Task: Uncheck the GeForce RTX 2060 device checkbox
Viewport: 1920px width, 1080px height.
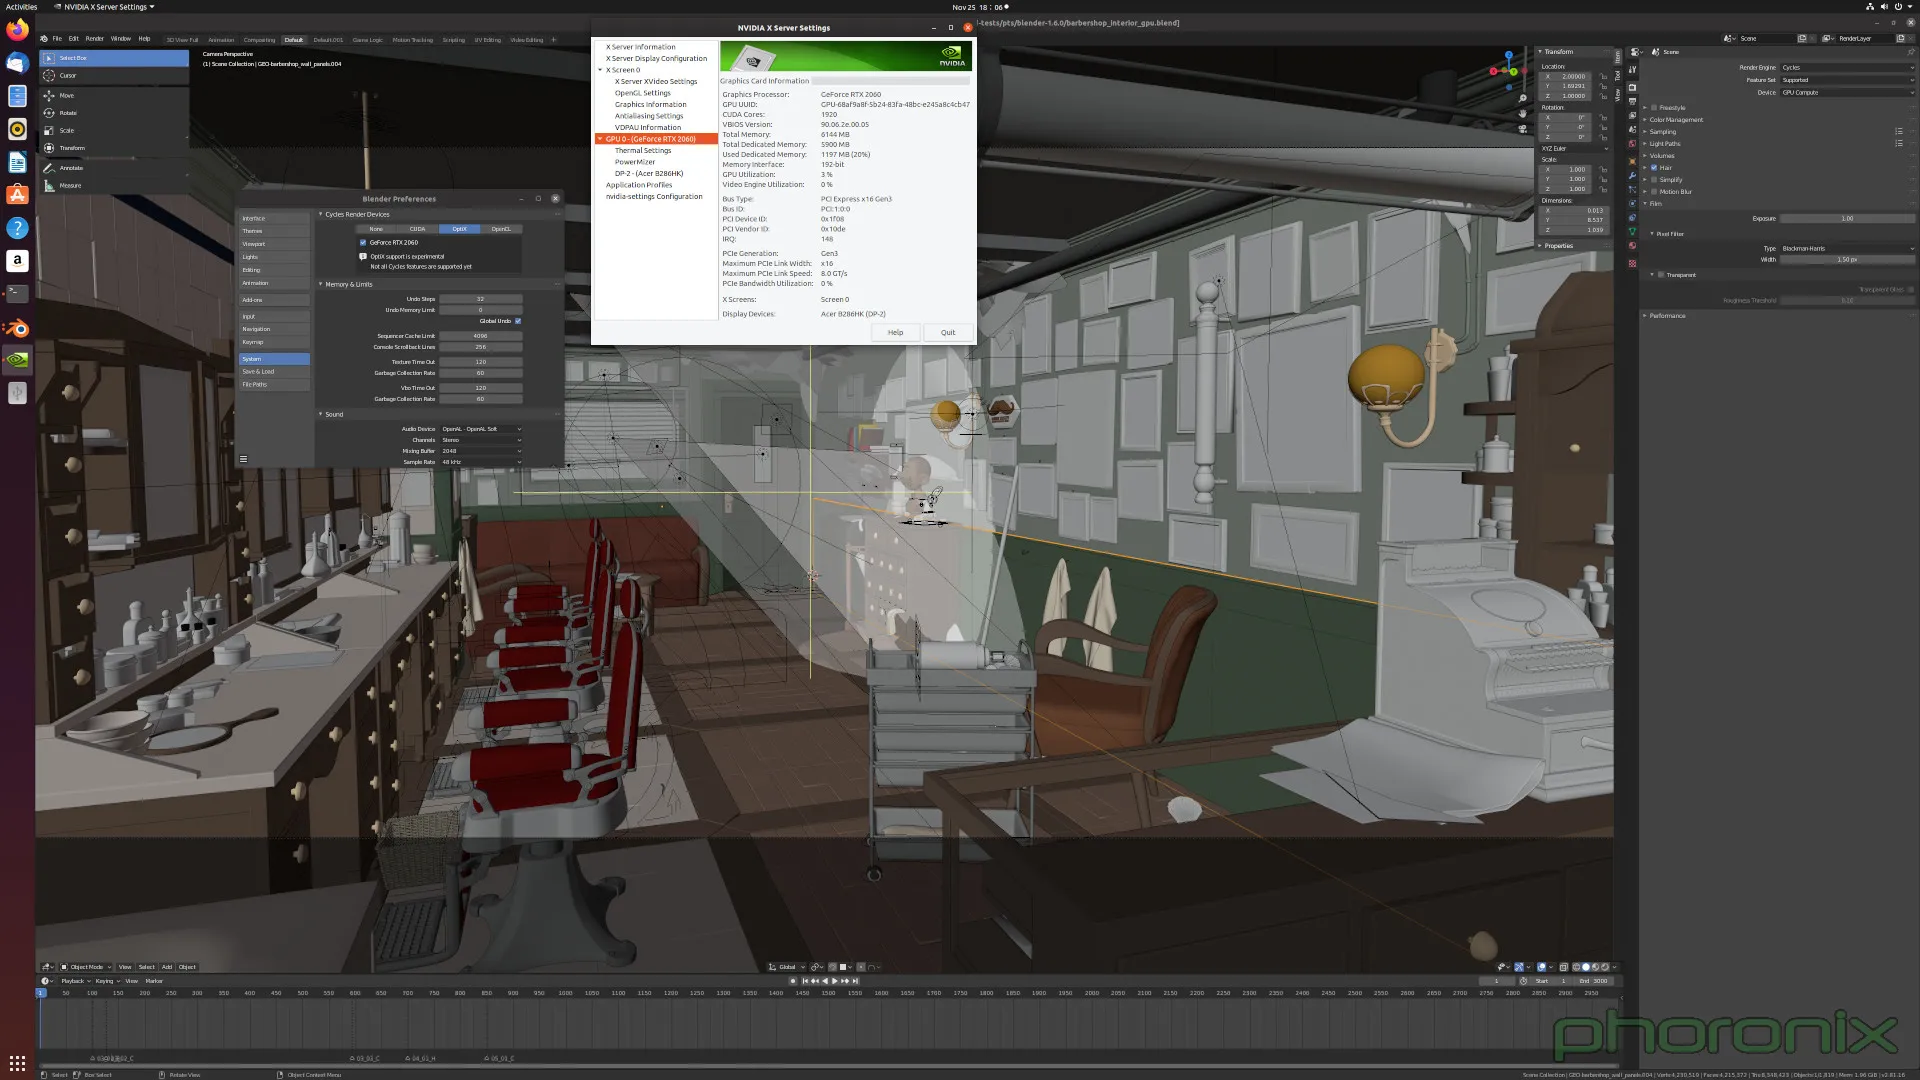Action: [363, 243]
